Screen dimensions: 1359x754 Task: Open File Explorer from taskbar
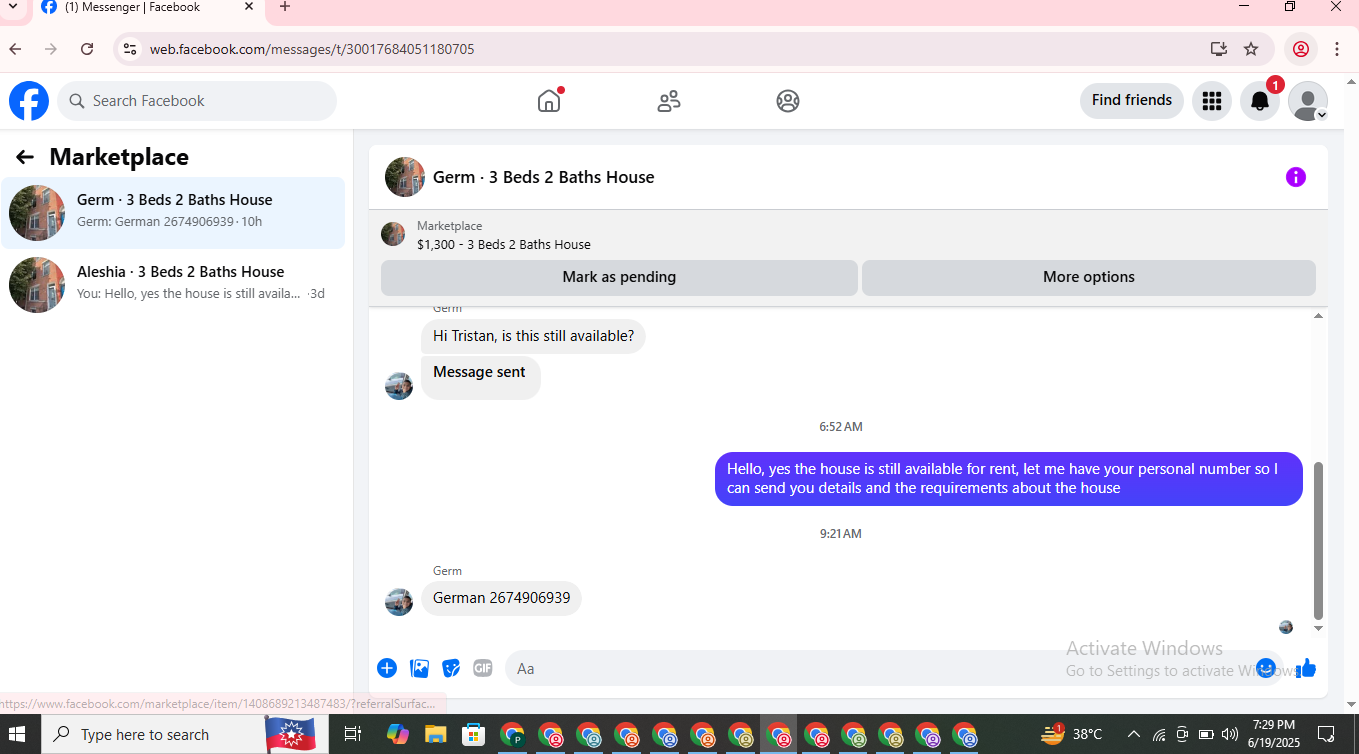click(x=435, y=734)
